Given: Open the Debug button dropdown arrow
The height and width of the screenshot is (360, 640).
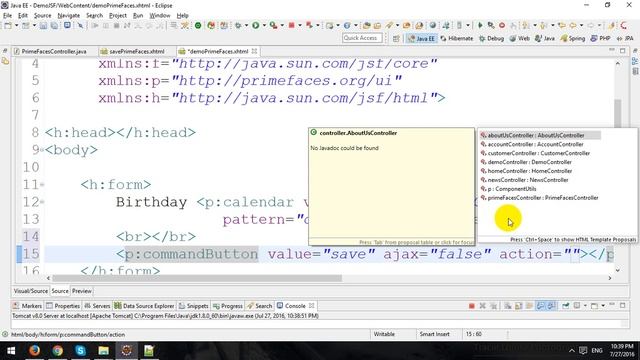Looking at the screenshot, I should [x=247, y=25].
